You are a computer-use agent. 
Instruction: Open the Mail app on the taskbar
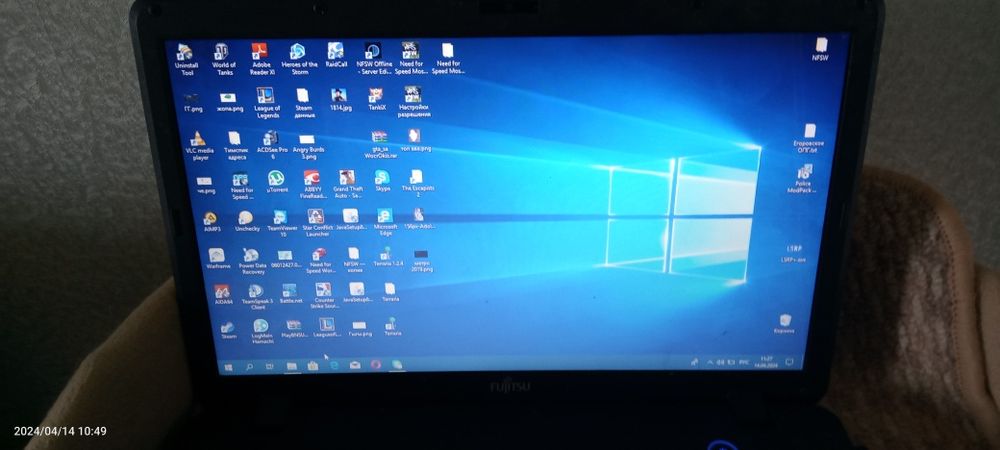(x=355, y=365)
